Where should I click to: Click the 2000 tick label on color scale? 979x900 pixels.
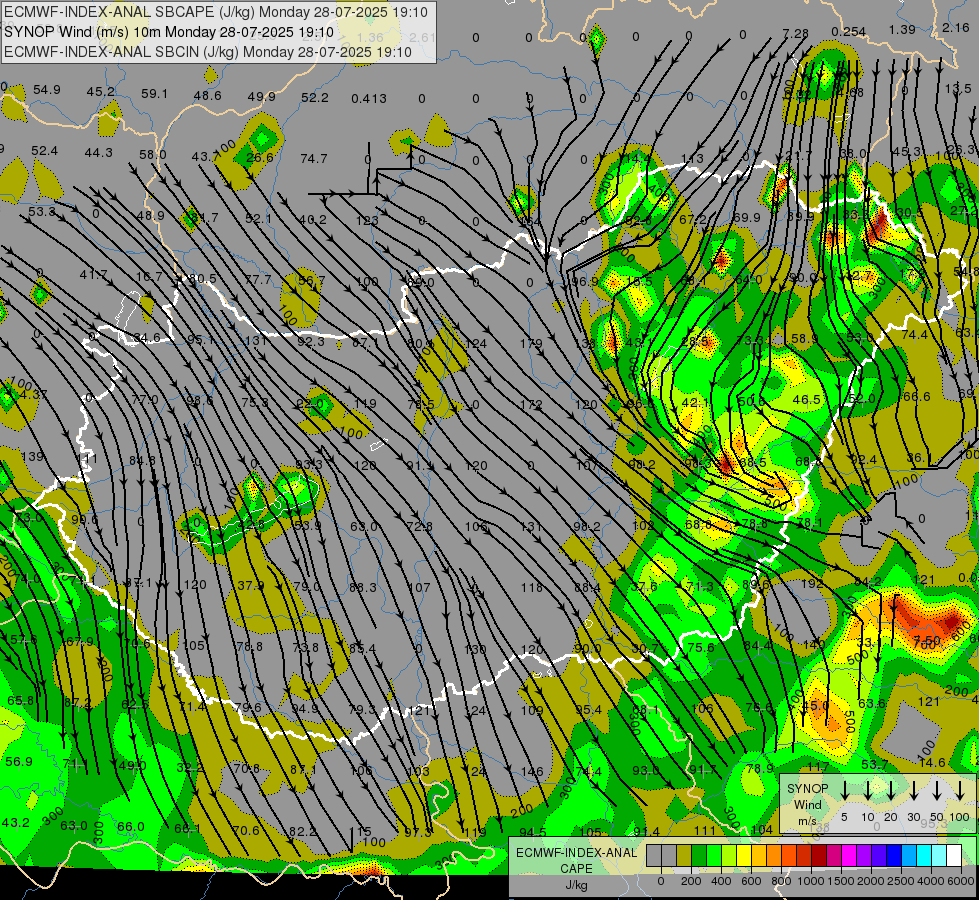(x=871, y=881)
